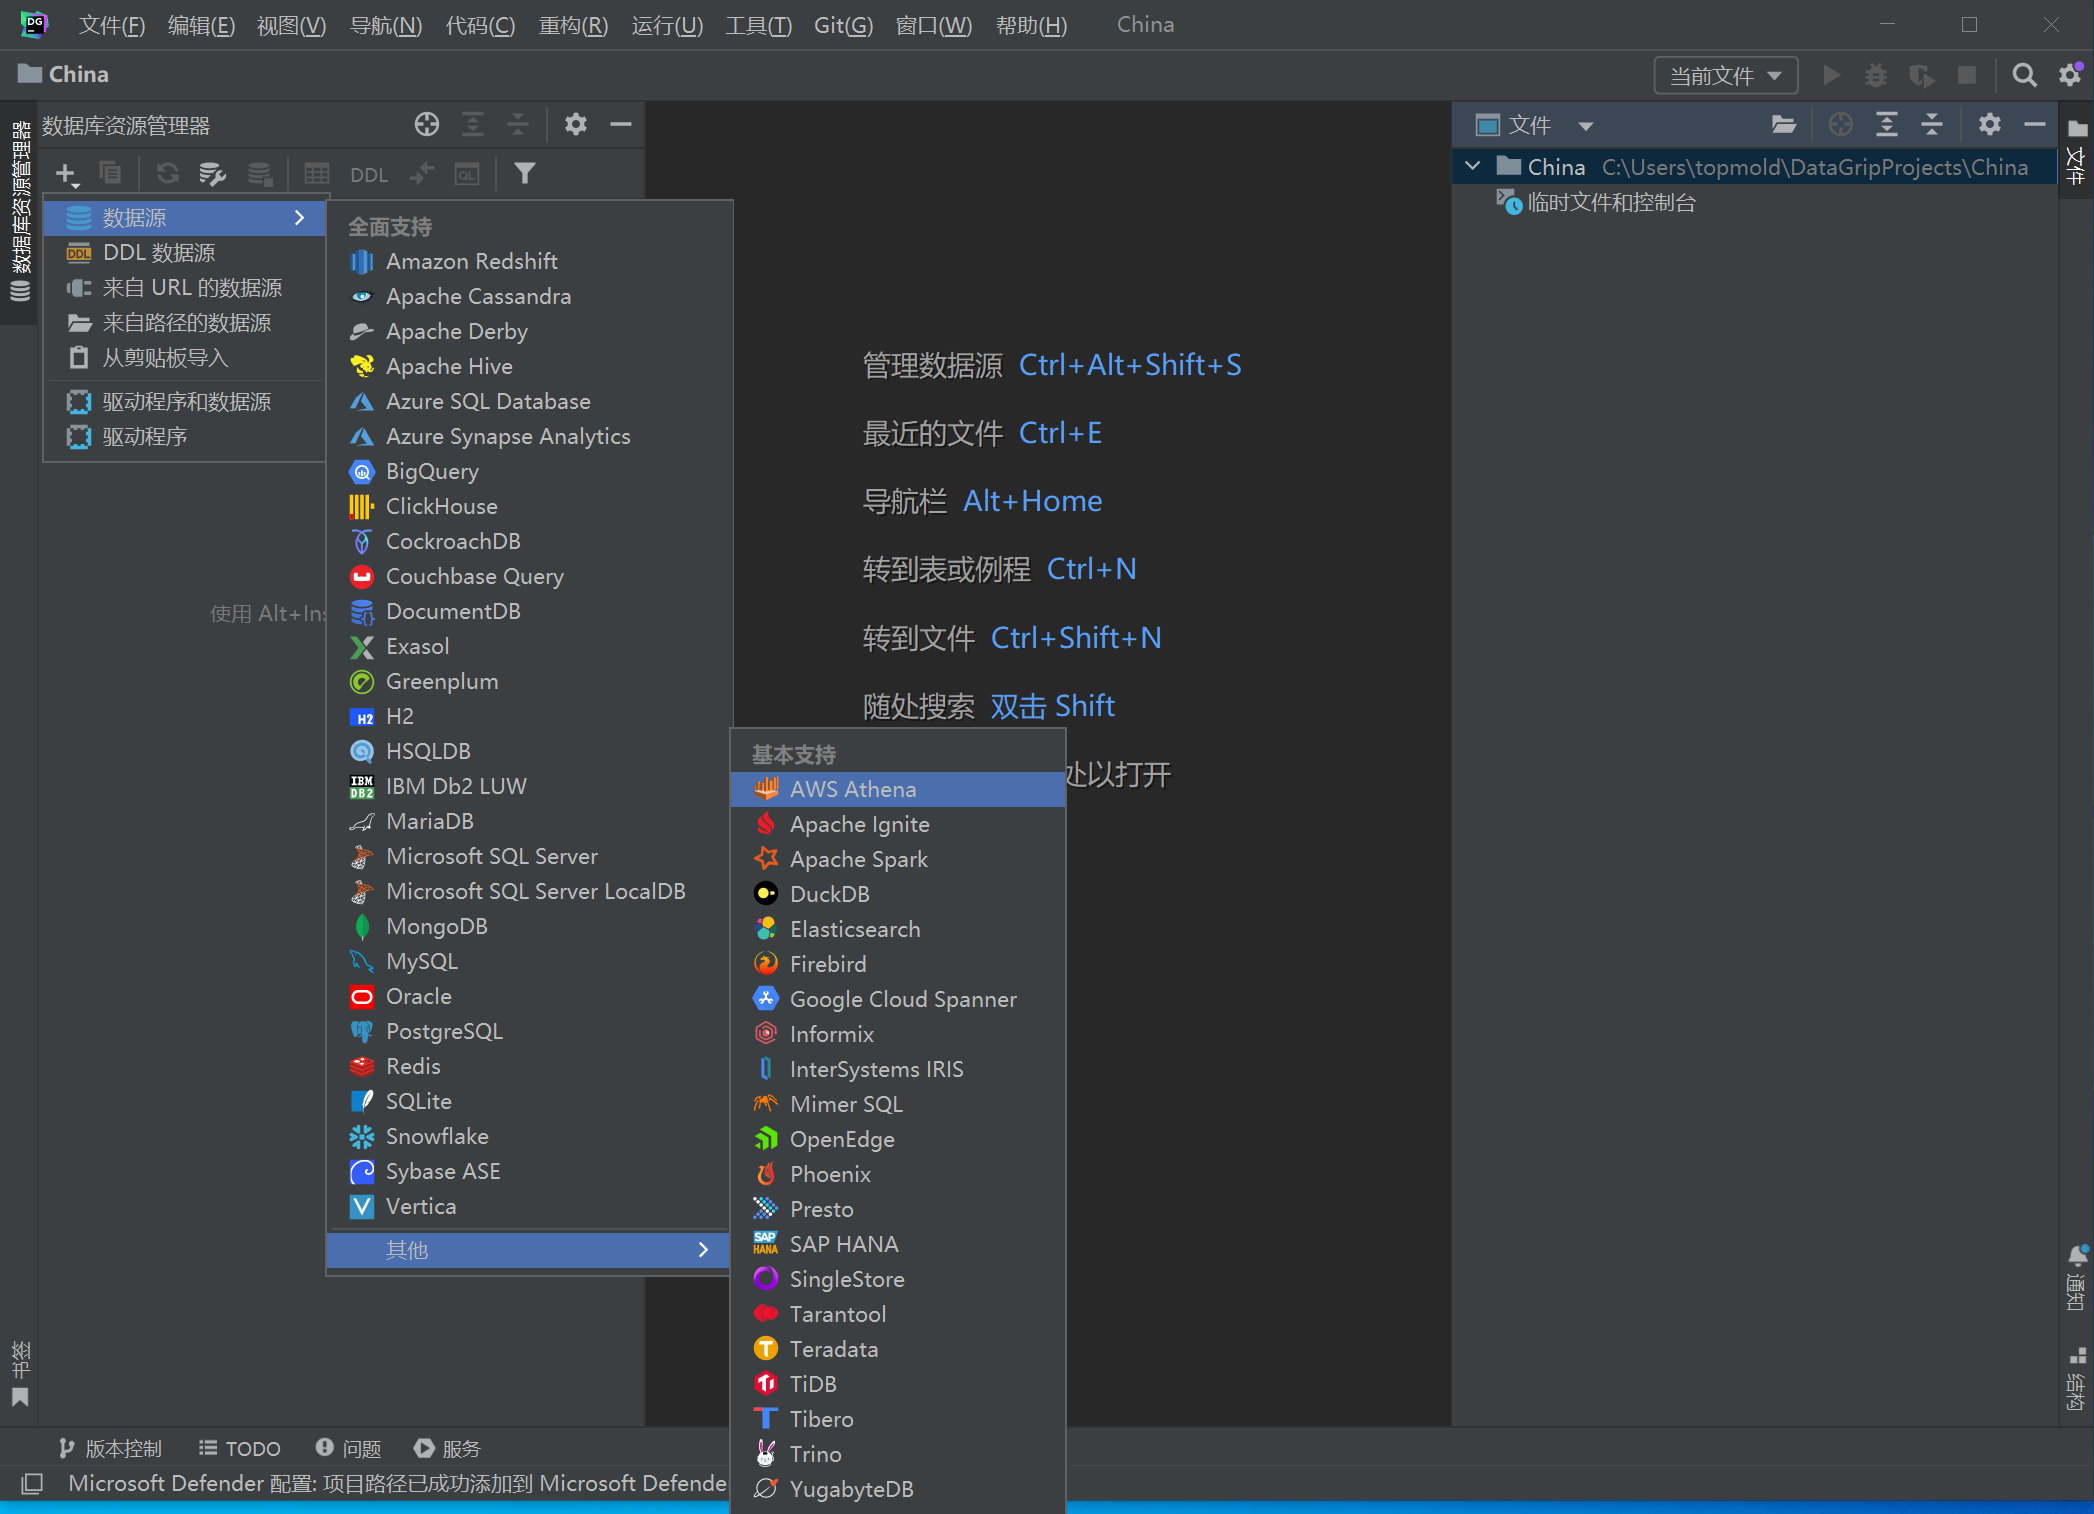Screen dimensions: 2094x1514
Task: Click the stop square icon in top toolbar
Action: coord(1966,75)
